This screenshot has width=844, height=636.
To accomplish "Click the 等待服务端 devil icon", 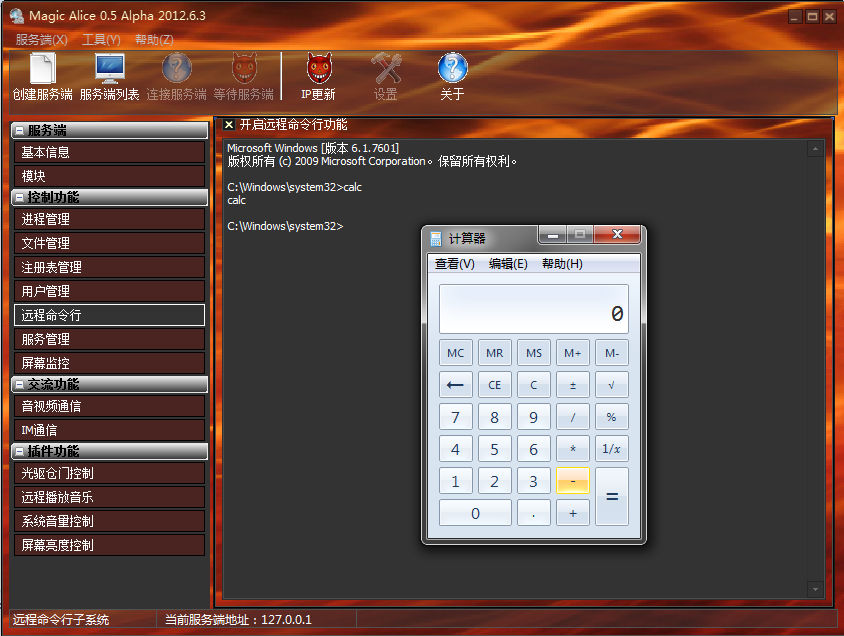I will (x=244, y=68).
